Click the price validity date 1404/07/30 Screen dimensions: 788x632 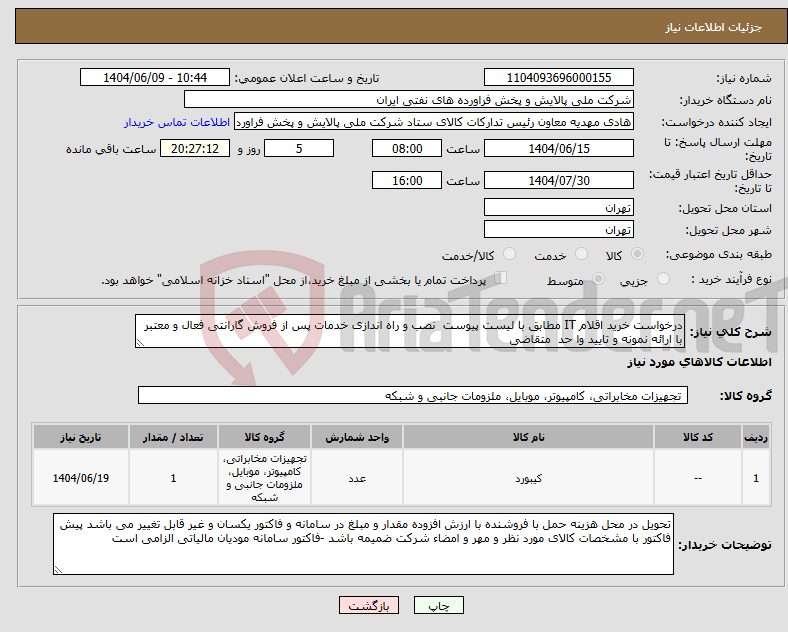coord(558,180)
